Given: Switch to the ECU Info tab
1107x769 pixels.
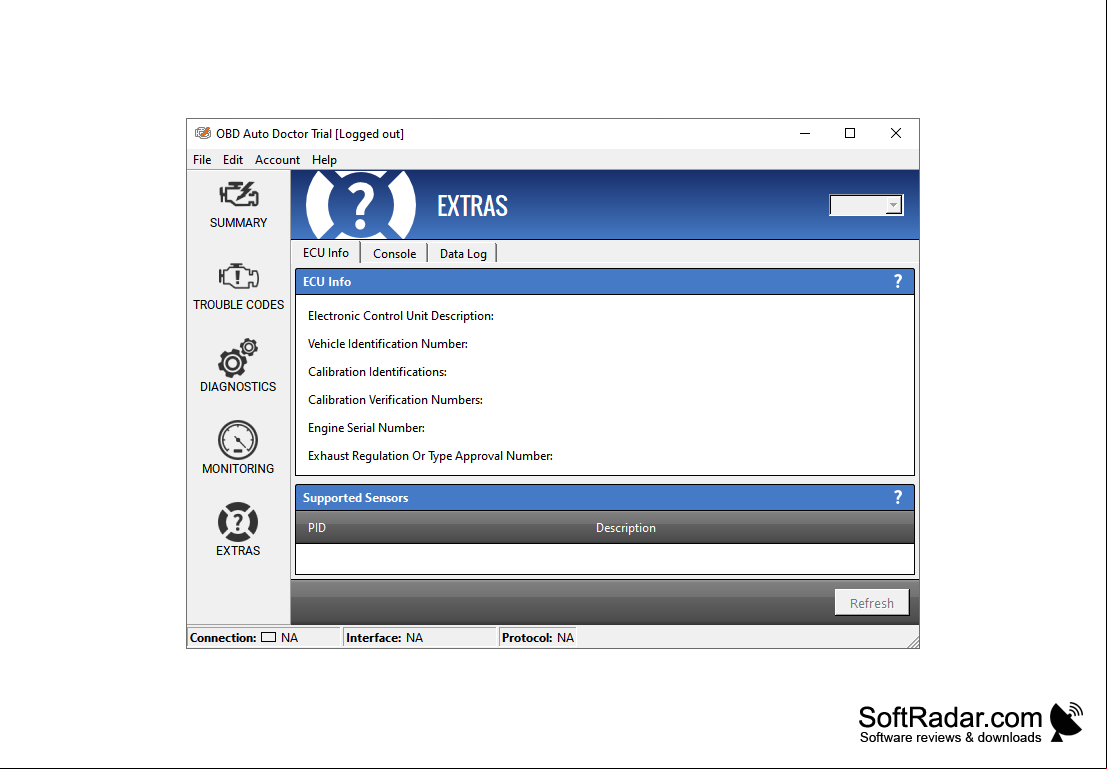Looking at the screenshot, I should (325, 253).
